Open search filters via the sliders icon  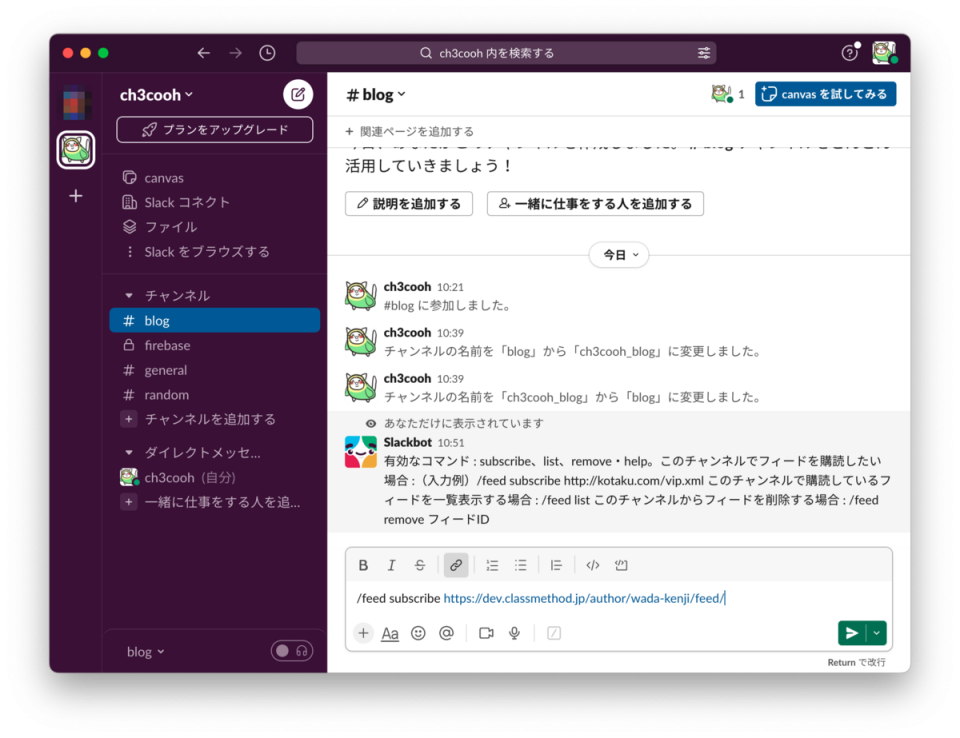(703, 52)
